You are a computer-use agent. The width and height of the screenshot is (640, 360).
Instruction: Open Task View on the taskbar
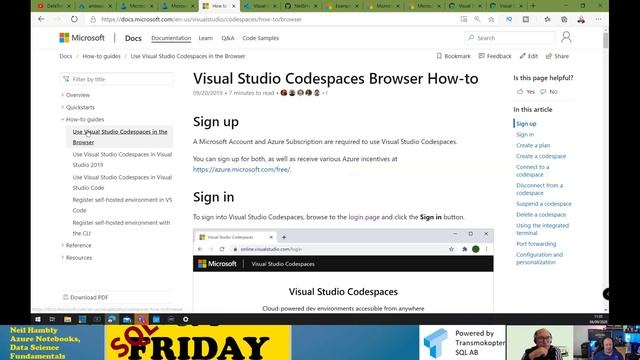pyautogui.click(x=52, y=319)
